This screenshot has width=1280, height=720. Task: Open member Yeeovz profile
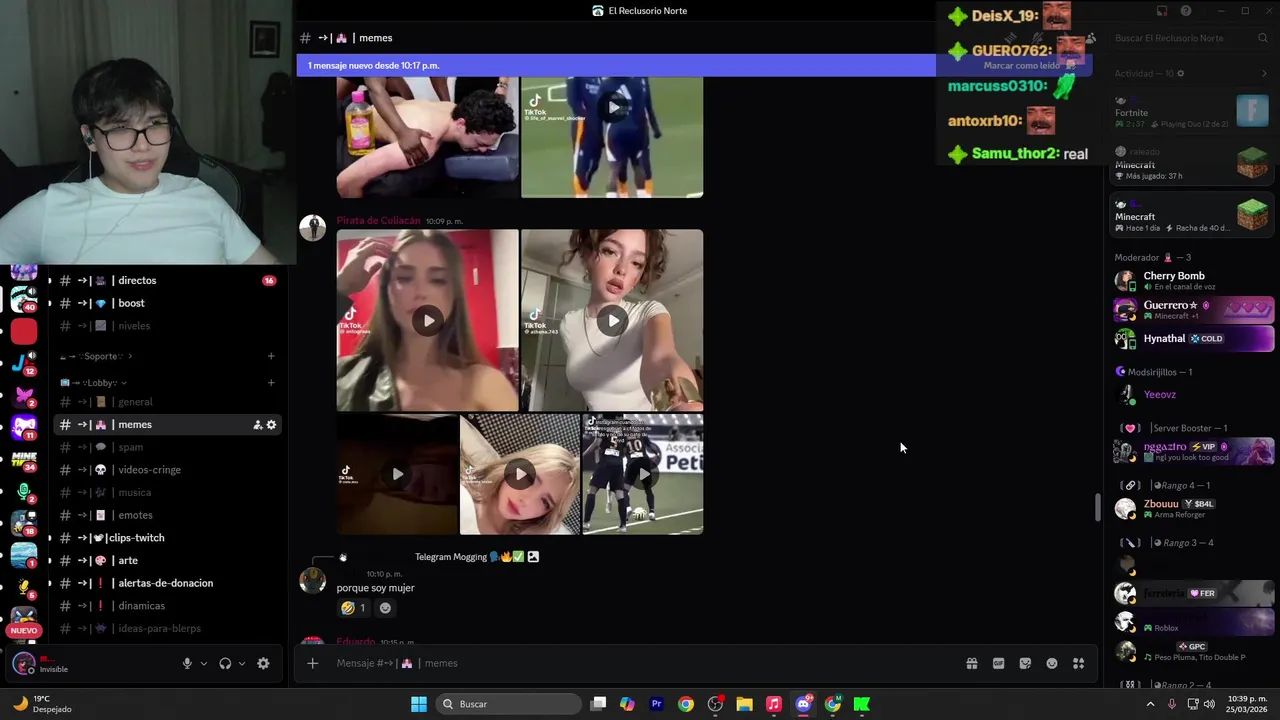[1192, 395]
